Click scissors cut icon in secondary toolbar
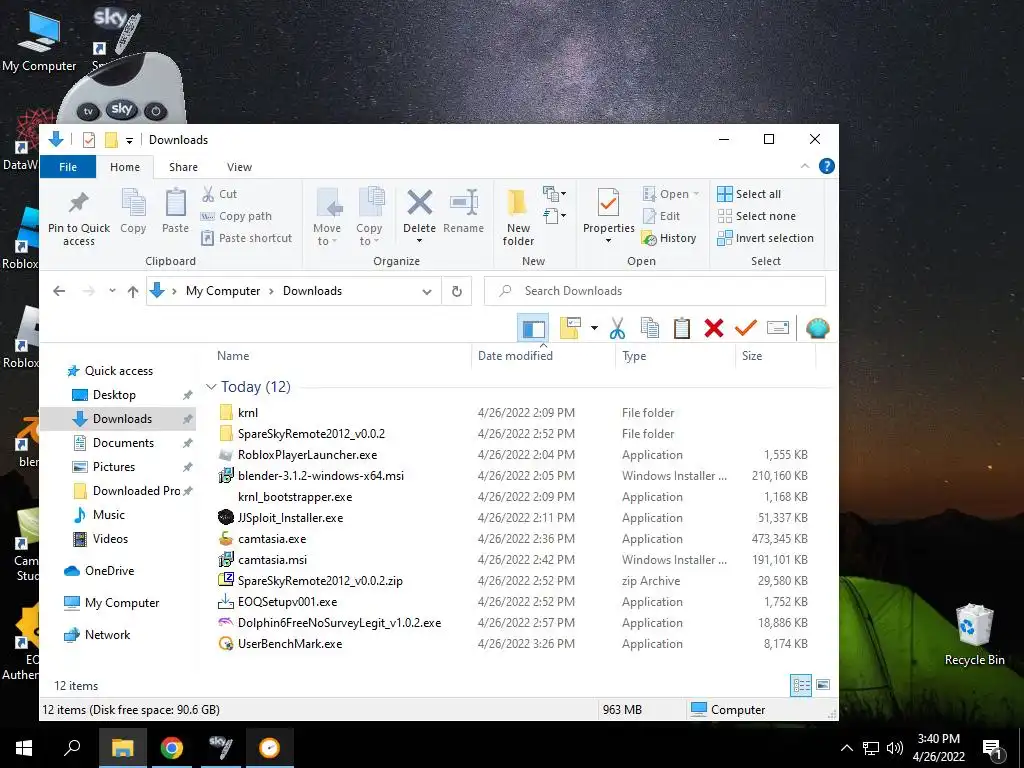The width and height of the screenshot is (1024, 768). [x=617, y=328]
